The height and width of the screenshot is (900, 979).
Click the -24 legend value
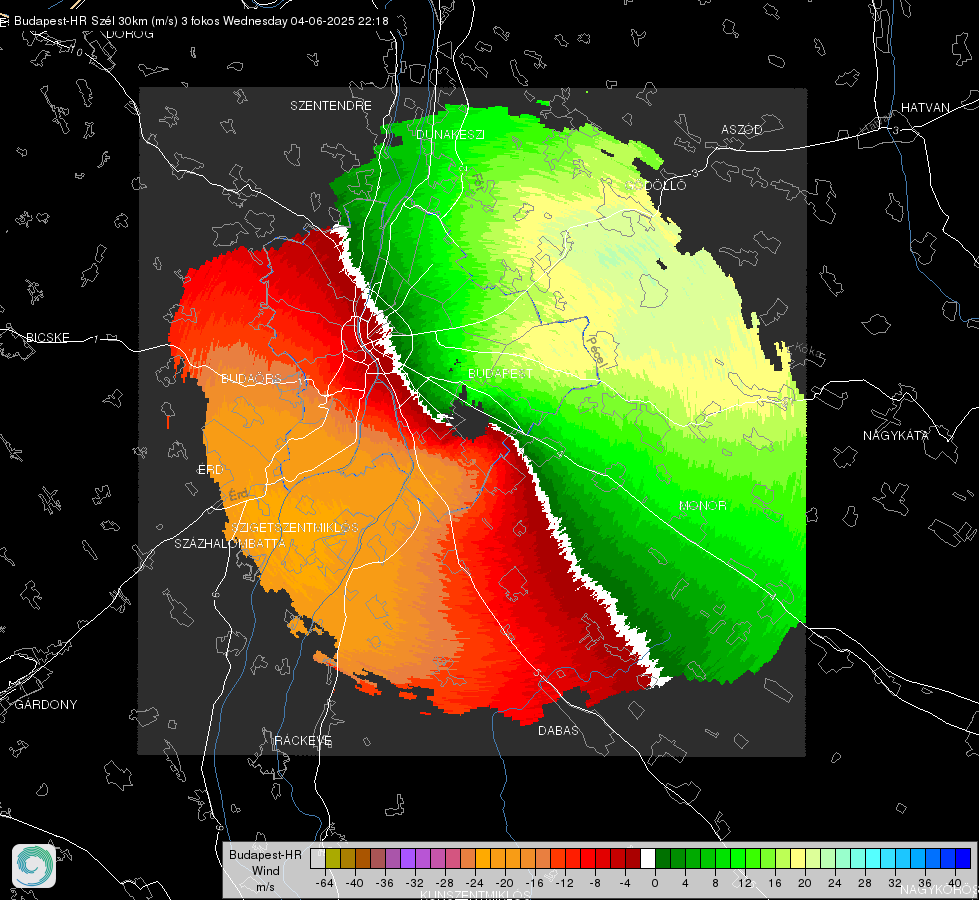point(475,883)
